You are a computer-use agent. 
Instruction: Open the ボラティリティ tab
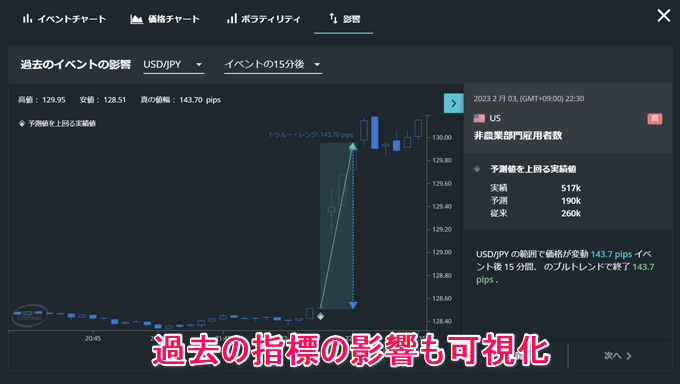(x=263, y=19)
